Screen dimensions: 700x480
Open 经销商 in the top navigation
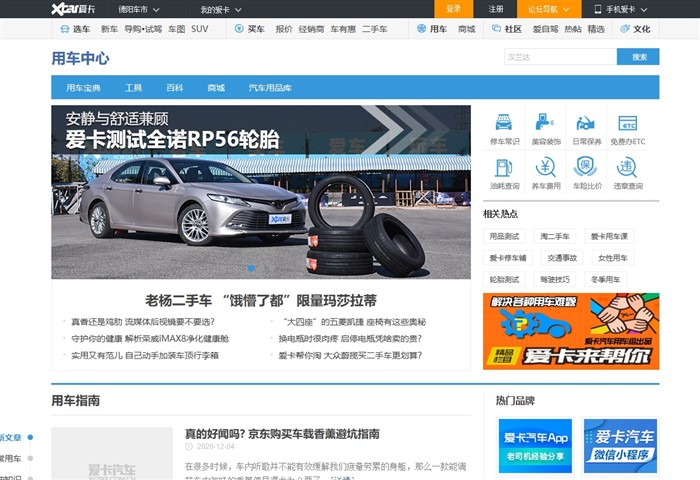click(311, 29)
